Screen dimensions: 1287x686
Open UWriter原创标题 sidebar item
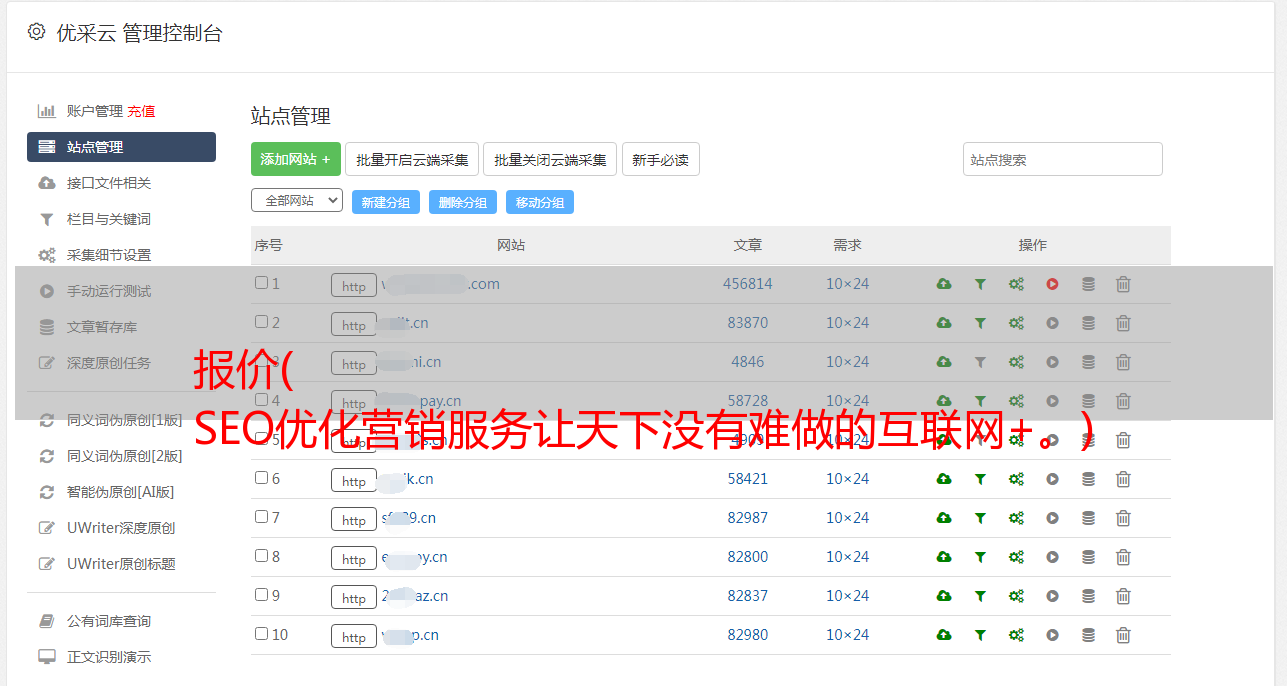pyautogui.click(x=121, y=564)
